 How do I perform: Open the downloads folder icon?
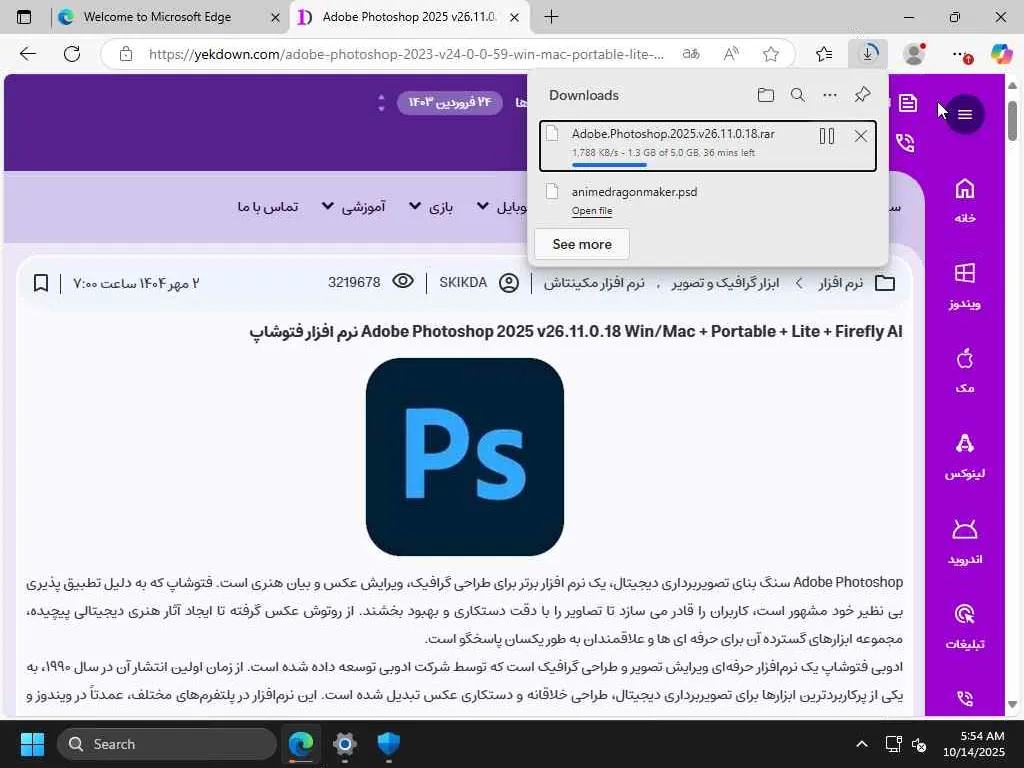tap(765, 95)
